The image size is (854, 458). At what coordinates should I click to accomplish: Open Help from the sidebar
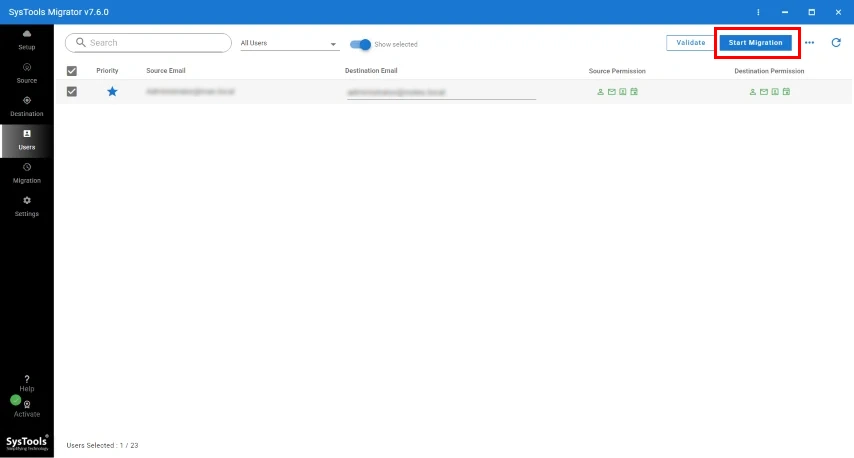click(x=27, y=384)
